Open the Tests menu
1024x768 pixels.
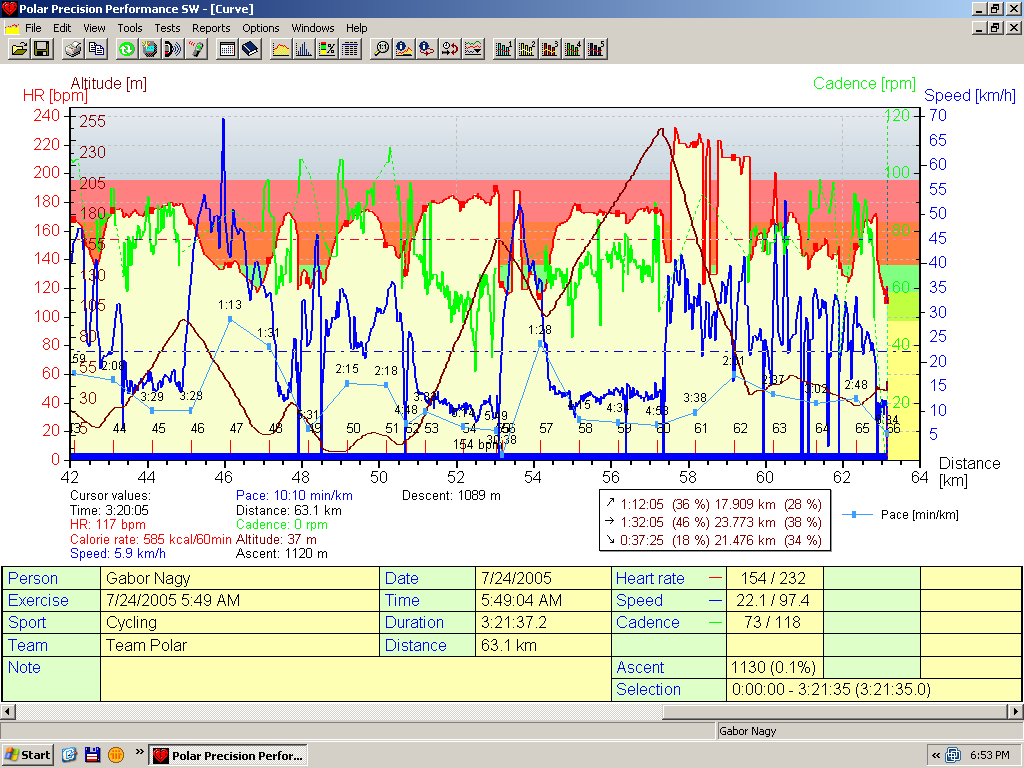[167, 28]
